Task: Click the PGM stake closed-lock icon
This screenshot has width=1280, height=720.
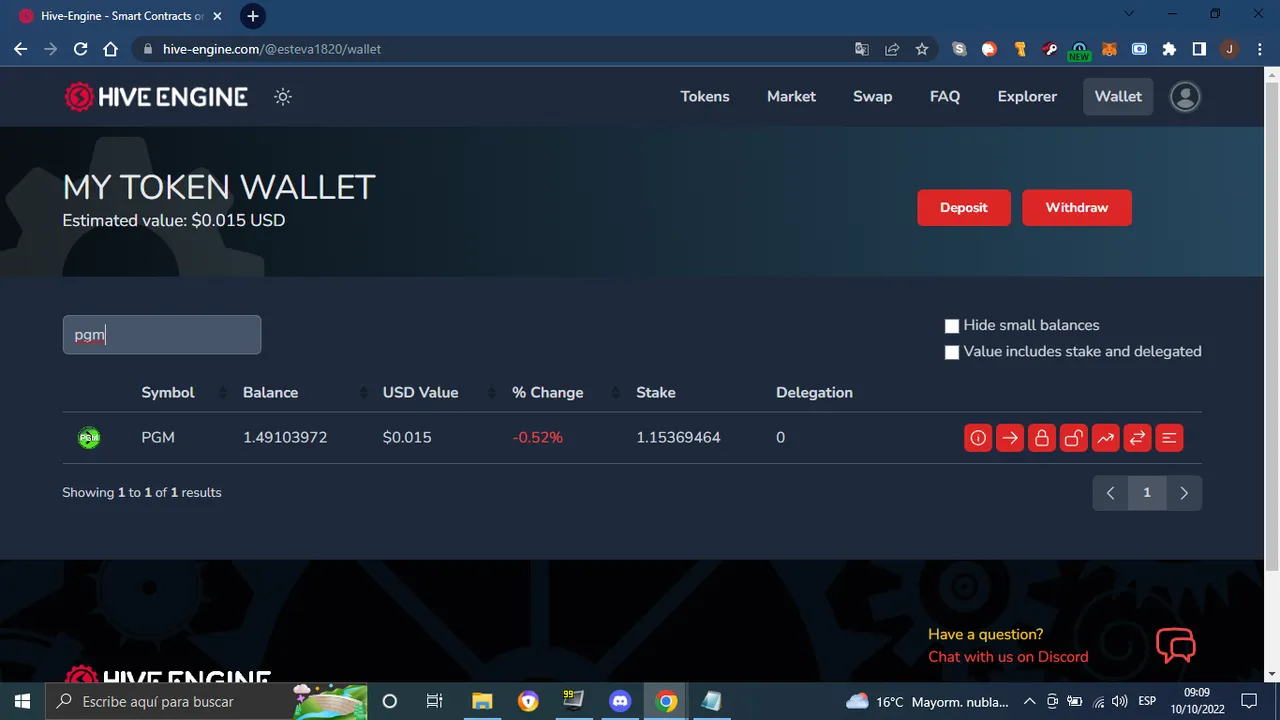Action: 1042,438
